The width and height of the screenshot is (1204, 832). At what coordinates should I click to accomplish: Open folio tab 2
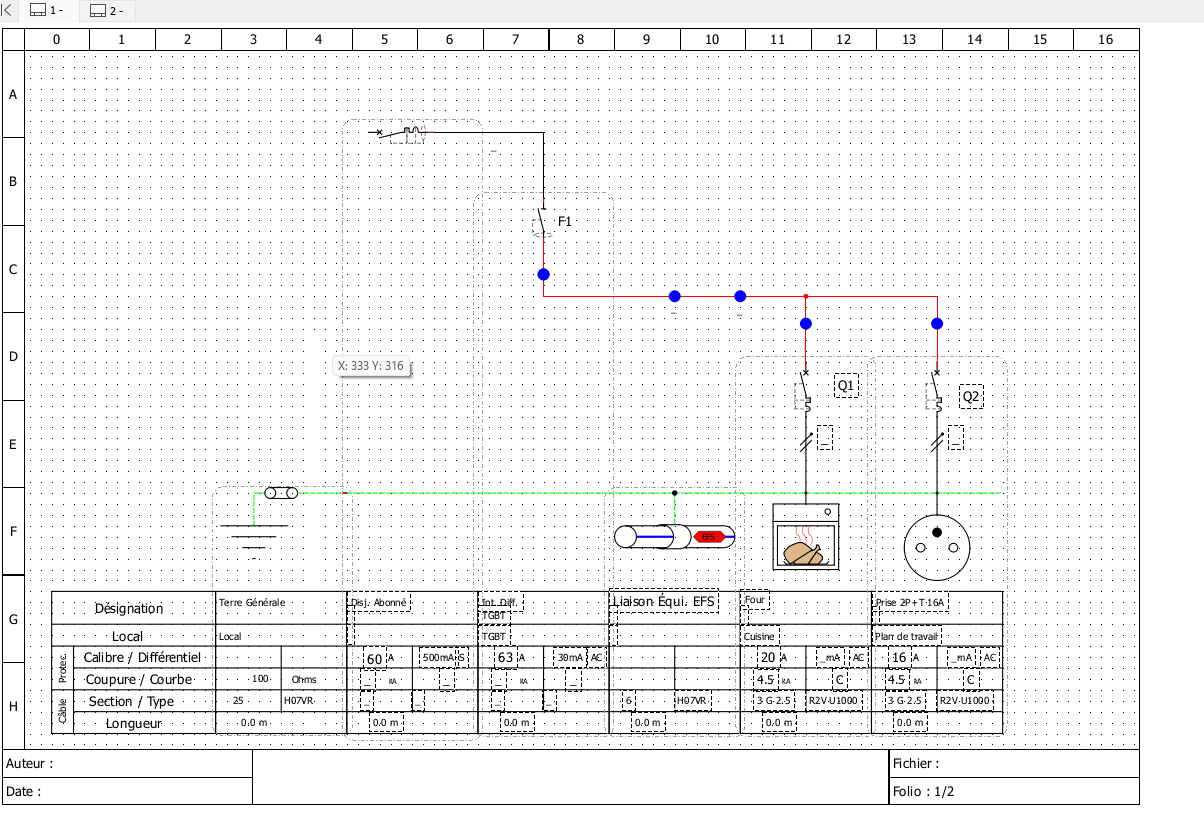[106, 11]
